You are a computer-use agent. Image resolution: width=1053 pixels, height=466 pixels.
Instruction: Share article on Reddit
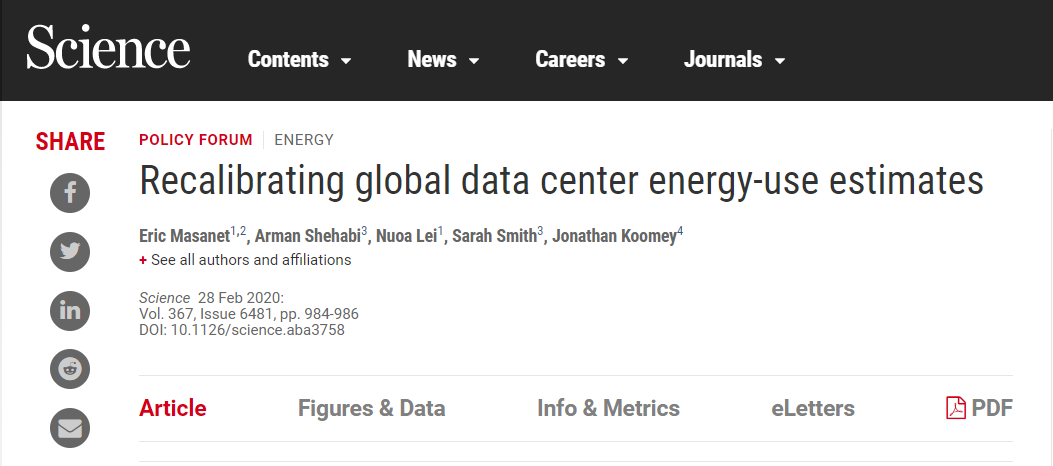pyautogui.click(x=70, y=369)
